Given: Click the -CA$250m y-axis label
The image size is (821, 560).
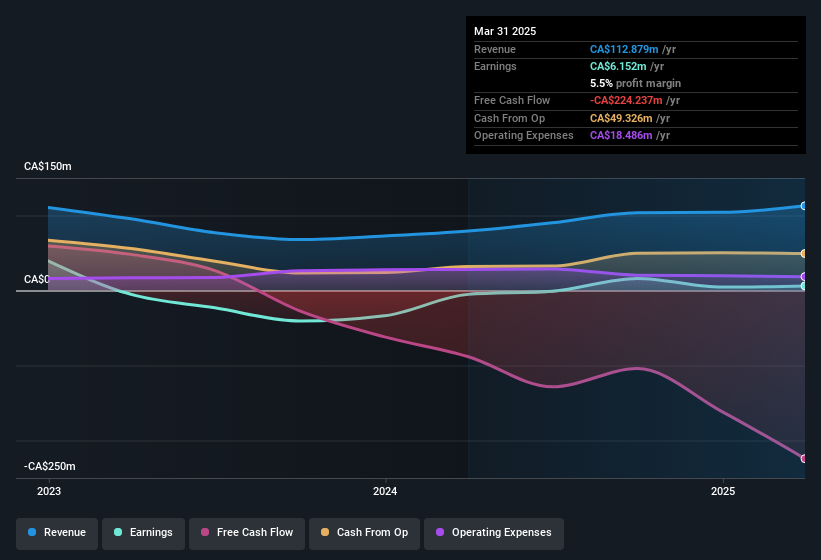Looking at the screenshot, I should point(50,466).
